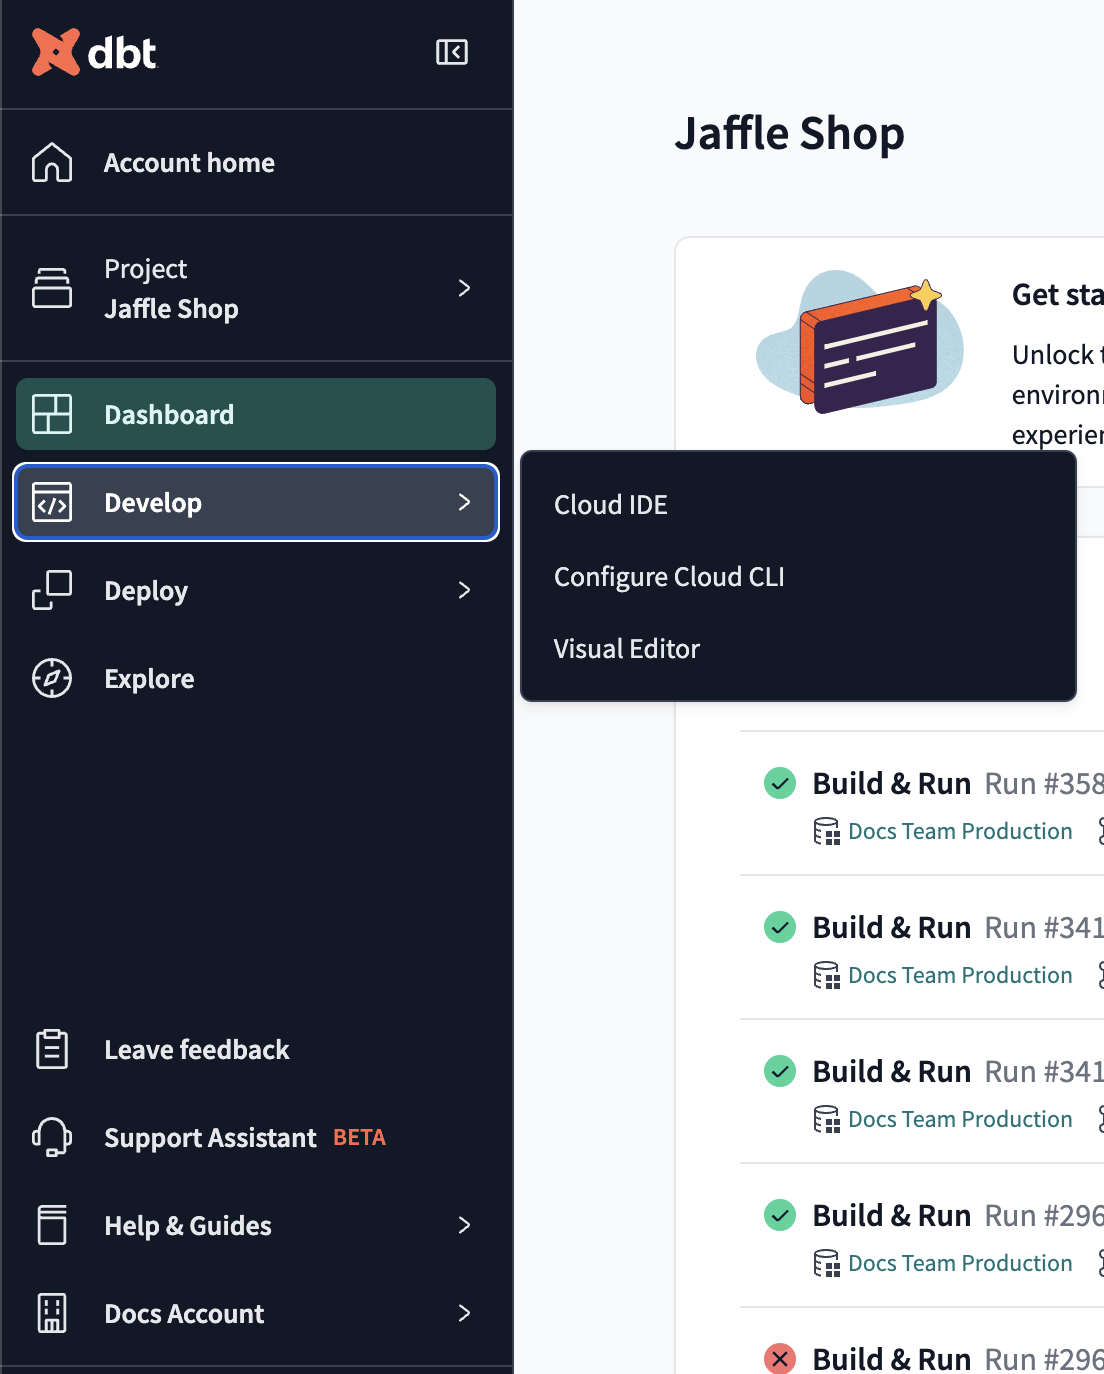This screenshot has width=1104, height=1374.
Task: Click the Docs Account building icon
Action: click(52, 1313)
